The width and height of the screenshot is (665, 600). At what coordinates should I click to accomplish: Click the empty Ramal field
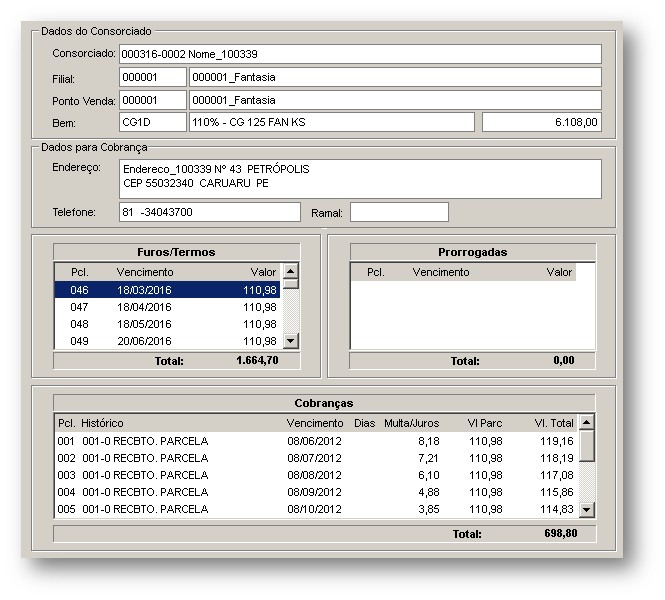pos(399,212)
